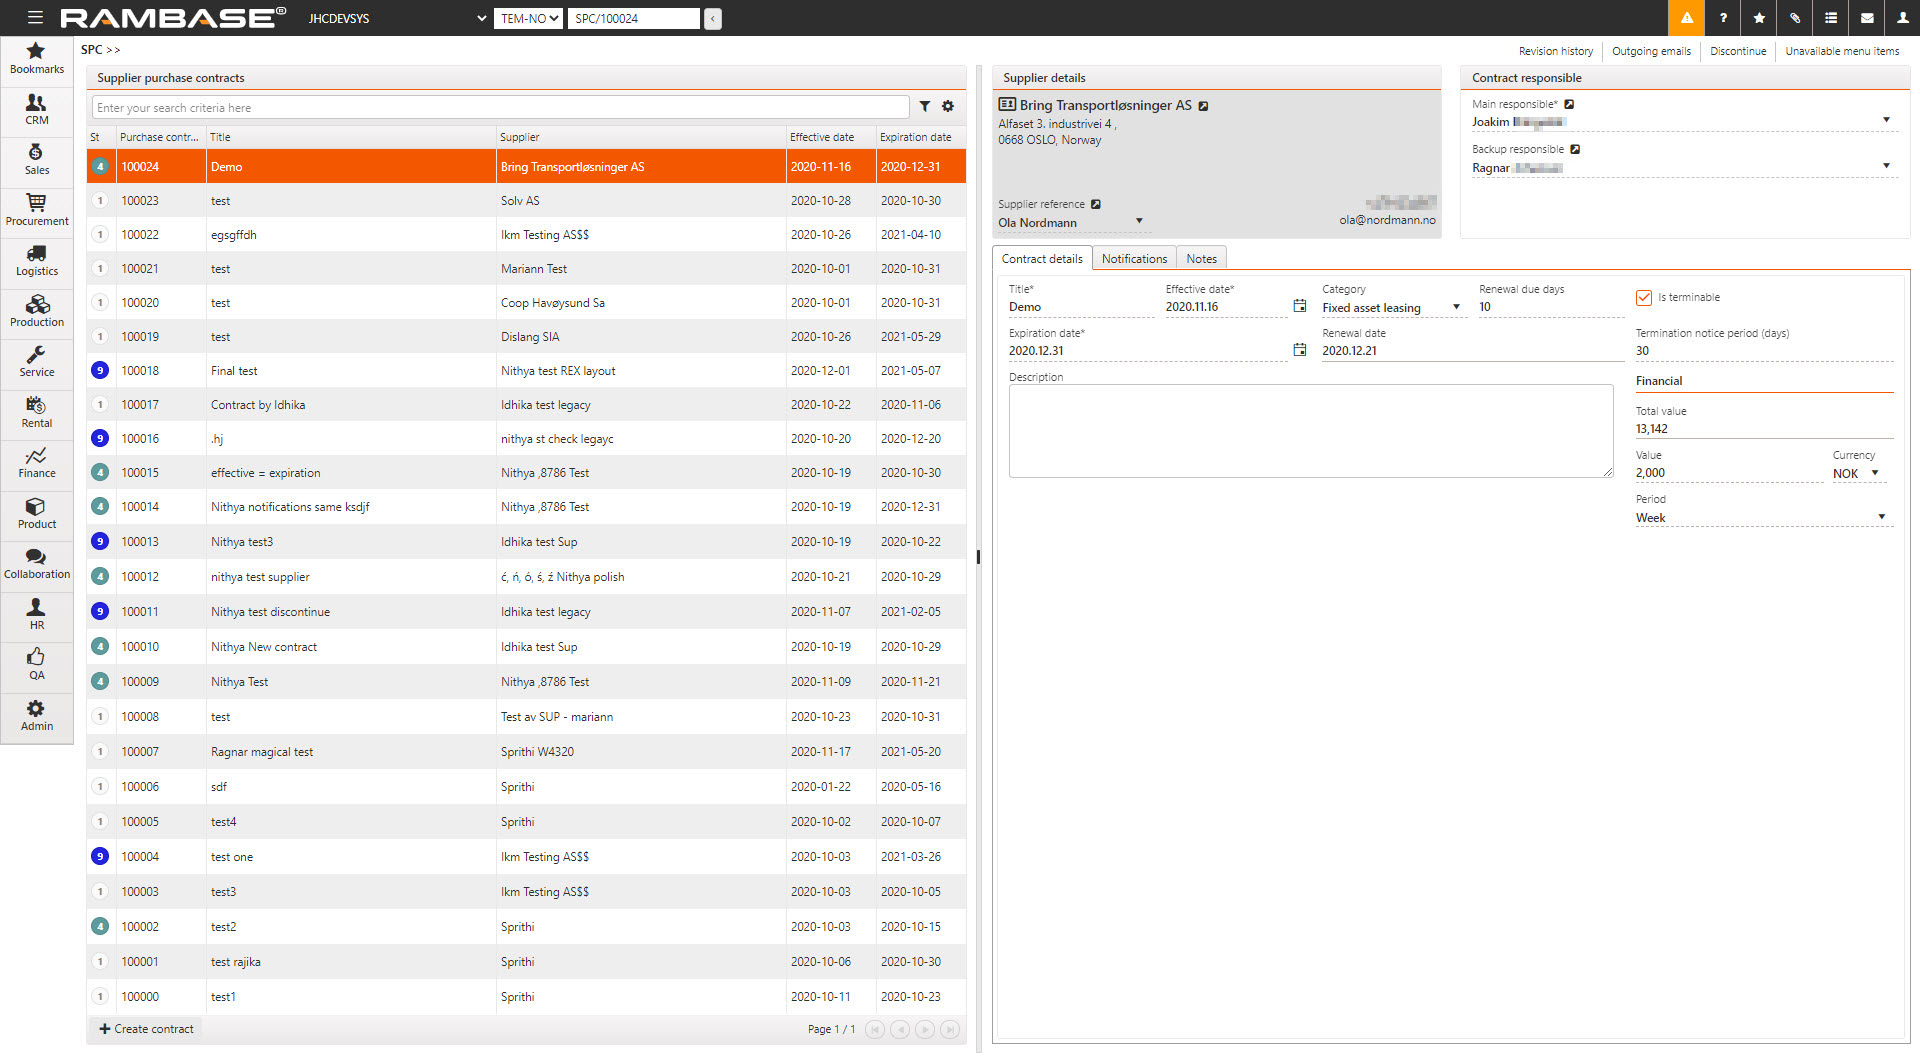Open the mail envelope icon in top bar
1920x1057 pixels.
pos(1866,18)
